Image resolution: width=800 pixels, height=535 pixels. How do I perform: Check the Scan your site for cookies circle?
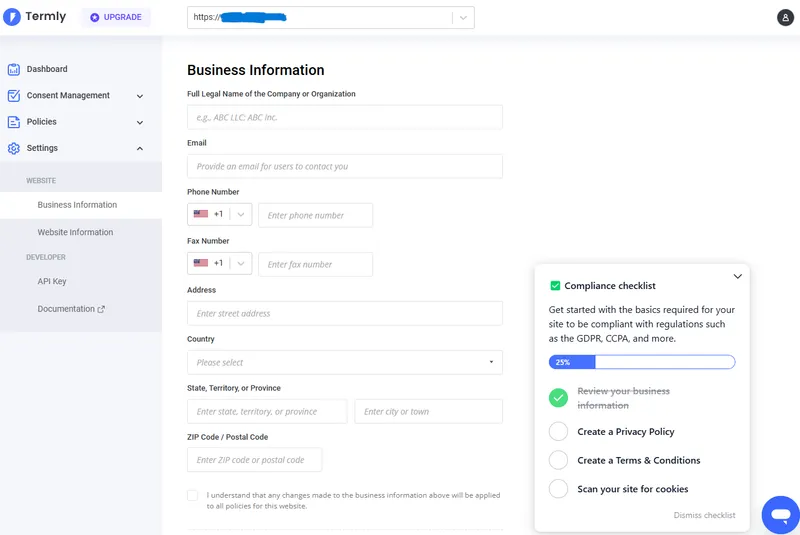point(558,489)
